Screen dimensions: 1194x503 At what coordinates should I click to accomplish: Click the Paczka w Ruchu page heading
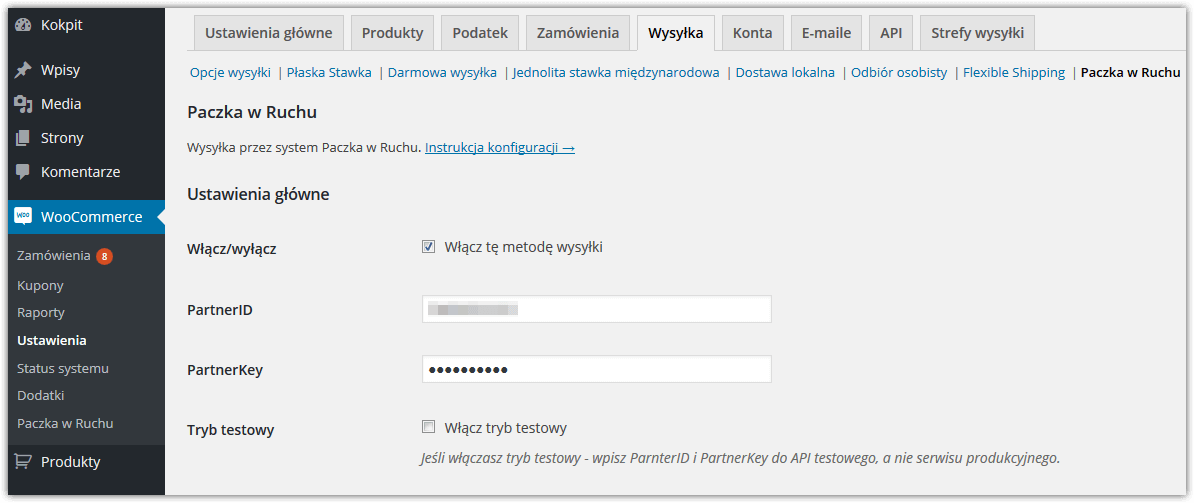point(252,113)
